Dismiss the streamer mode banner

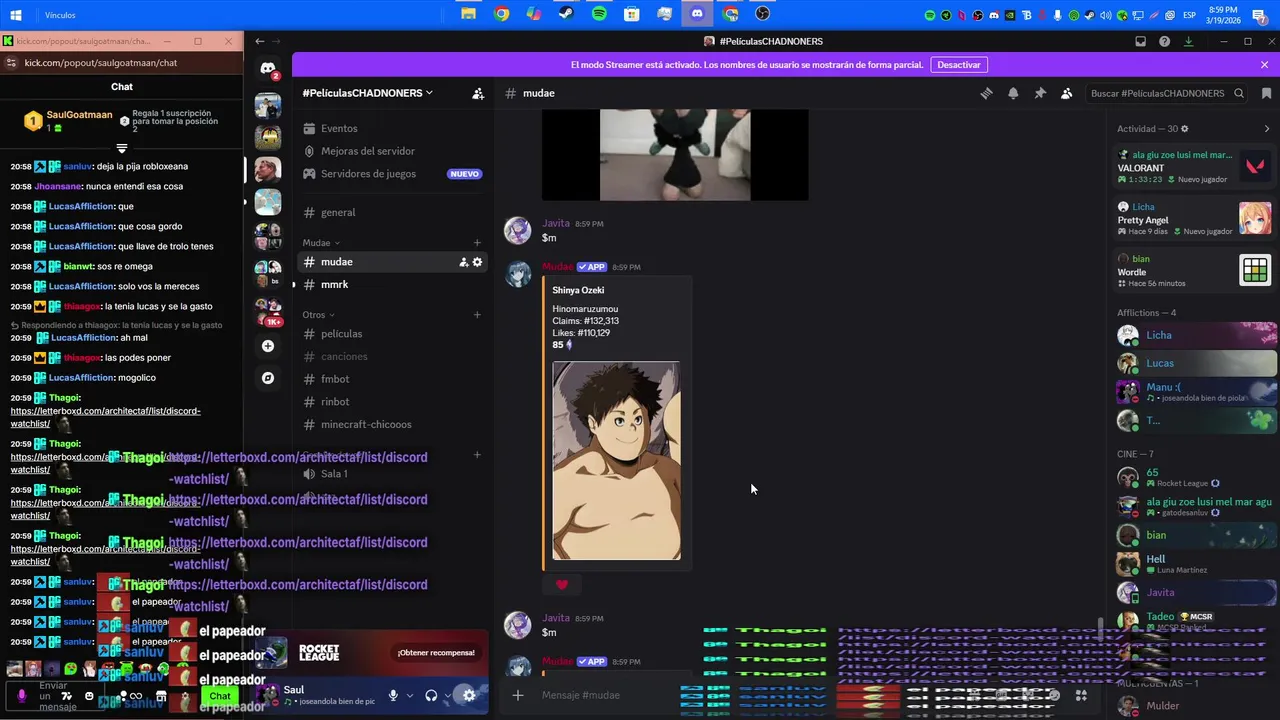coord(1264,65)
